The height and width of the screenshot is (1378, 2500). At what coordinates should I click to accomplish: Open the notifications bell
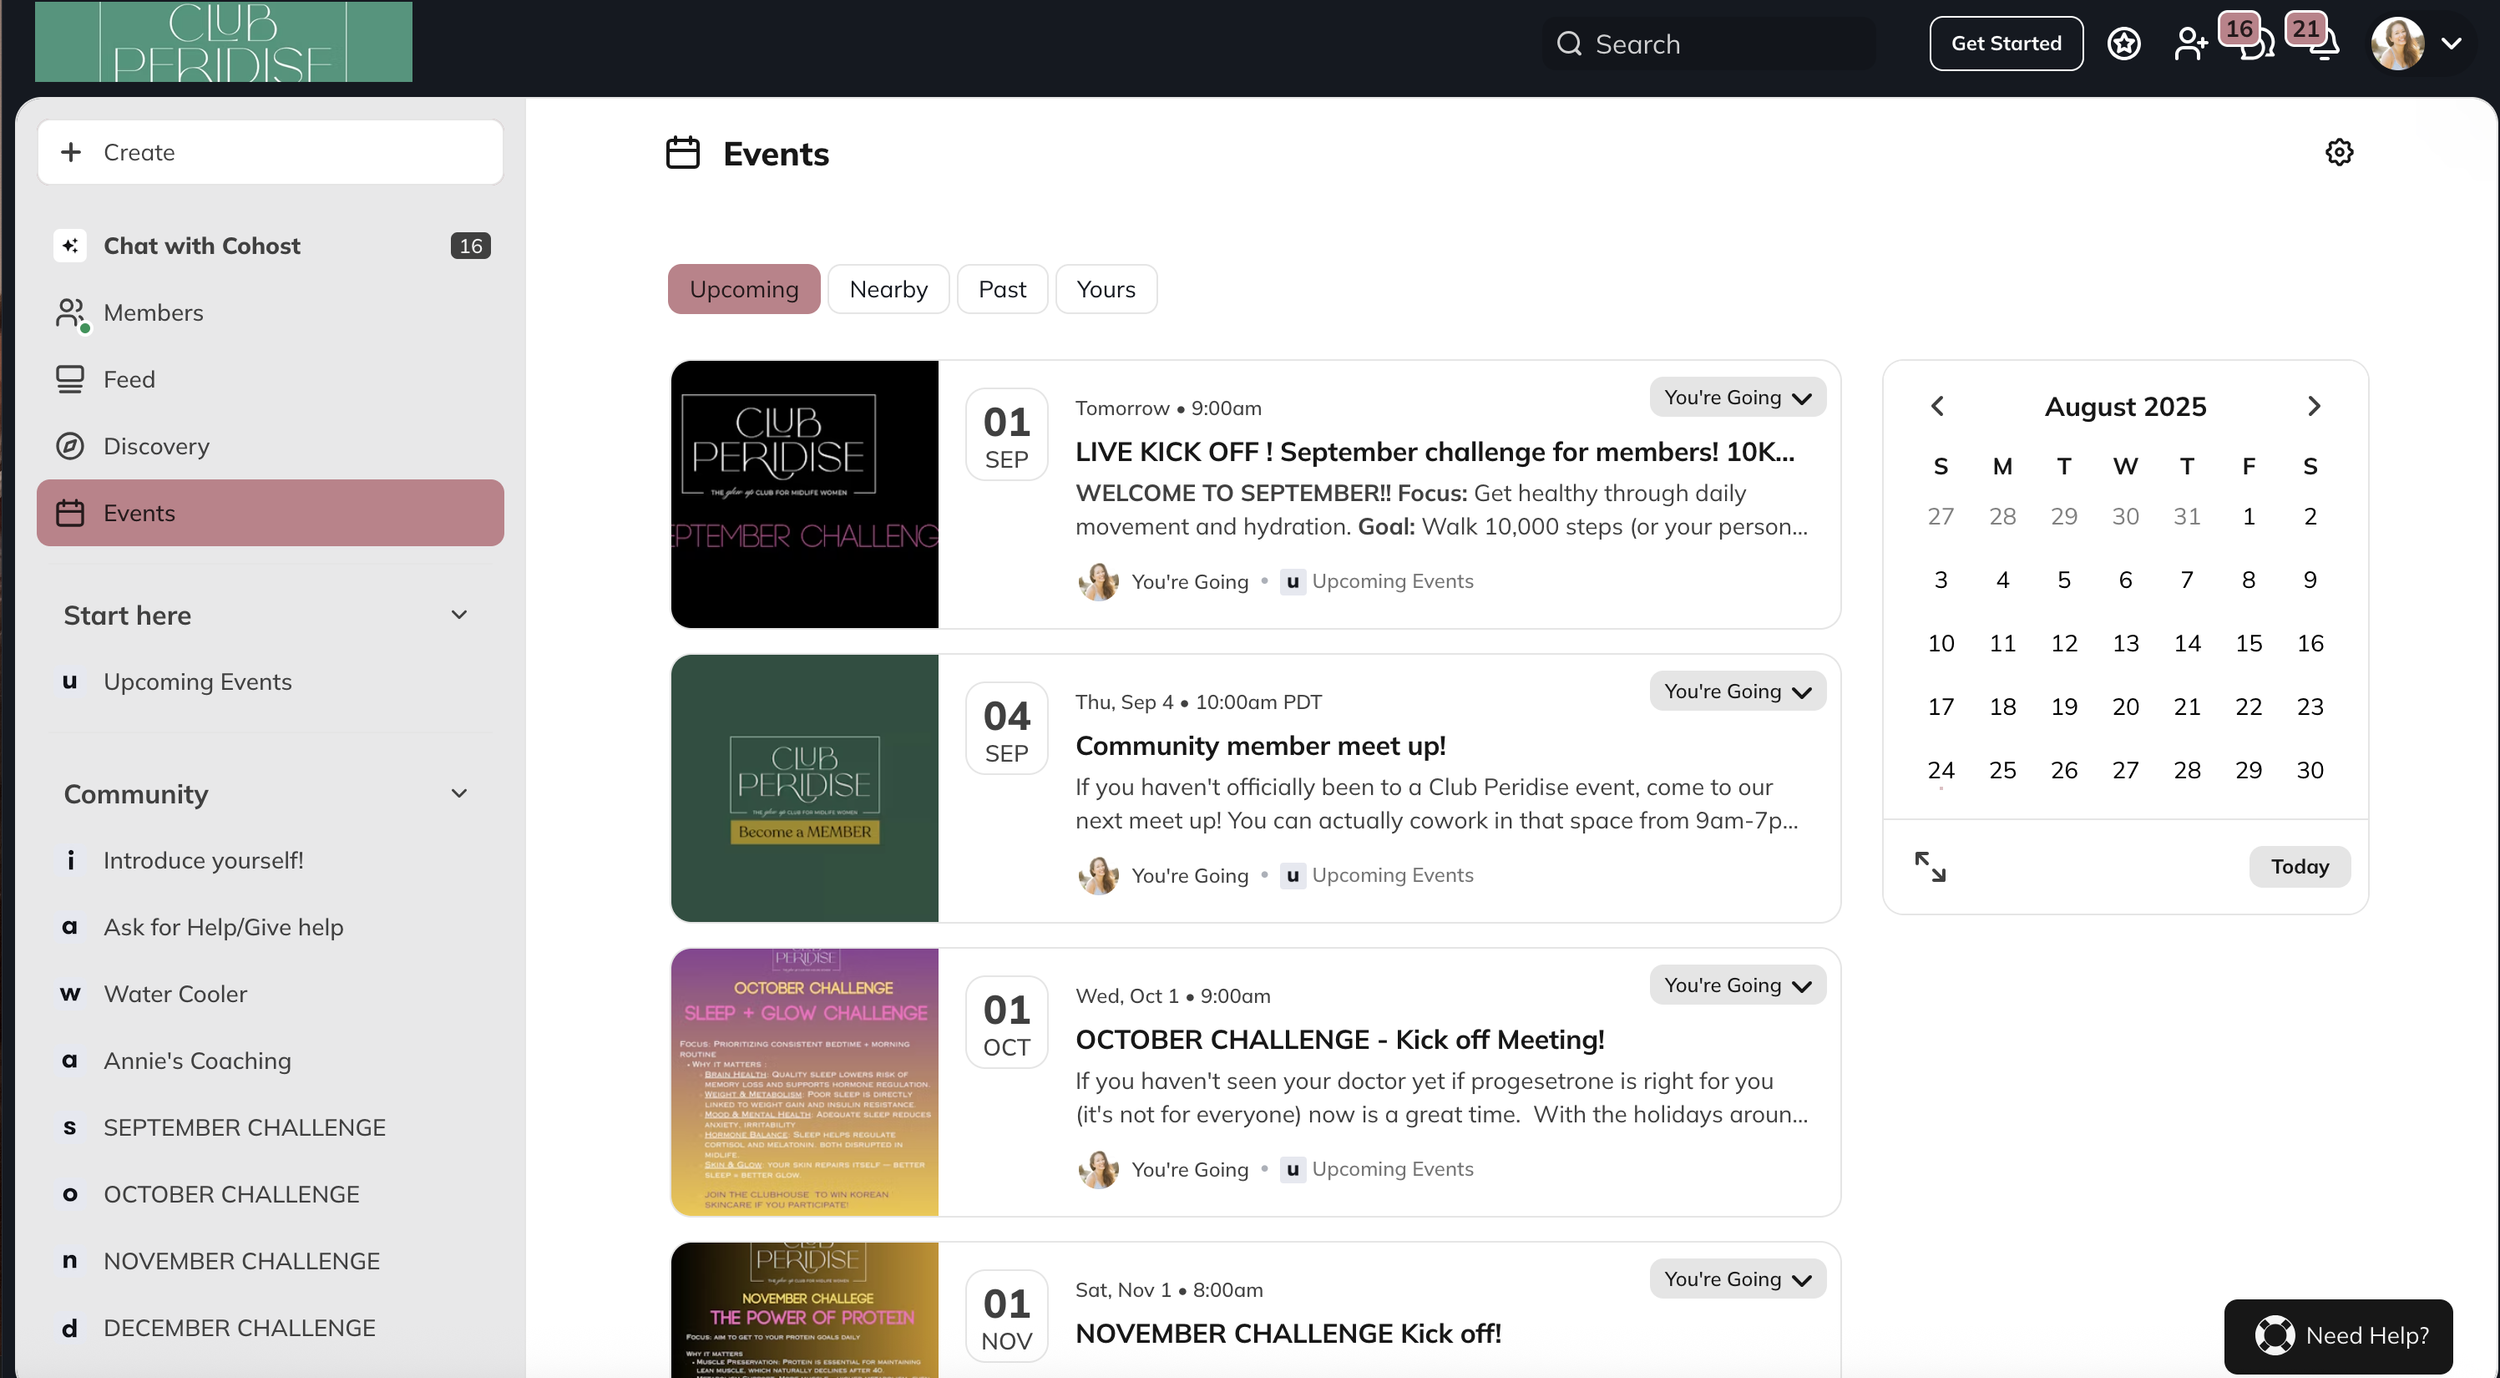pyautogui.click(x=2323, y=46)
